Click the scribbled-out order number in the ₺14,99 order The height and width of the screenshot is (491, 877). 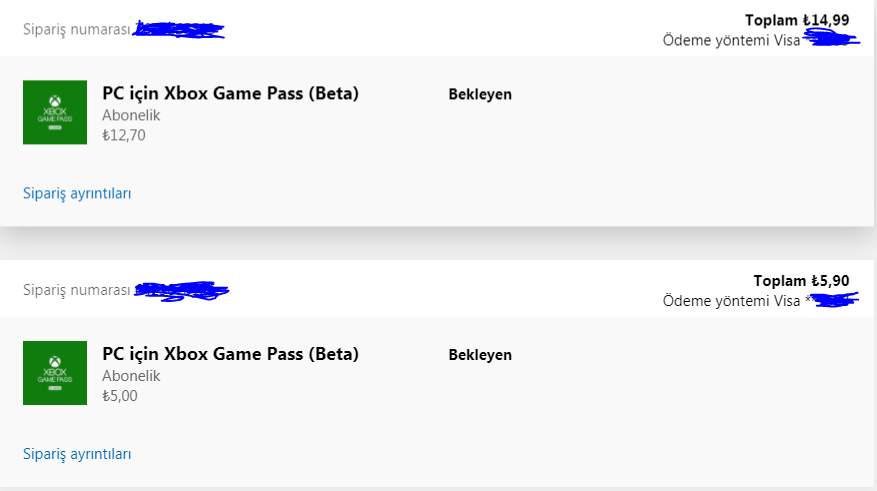pos(178,30)
